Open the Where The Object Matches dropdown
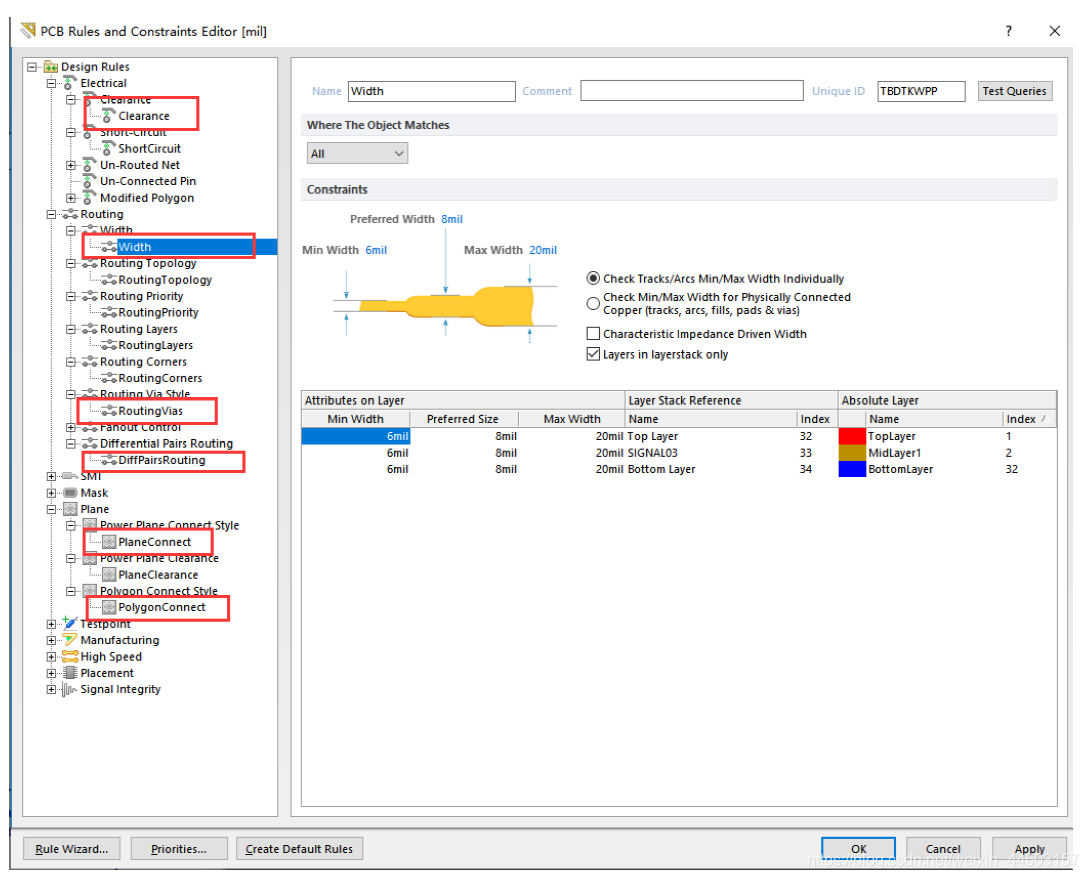Image resolution: width=1089 pixels, height=879 pixels. [357, 154]
